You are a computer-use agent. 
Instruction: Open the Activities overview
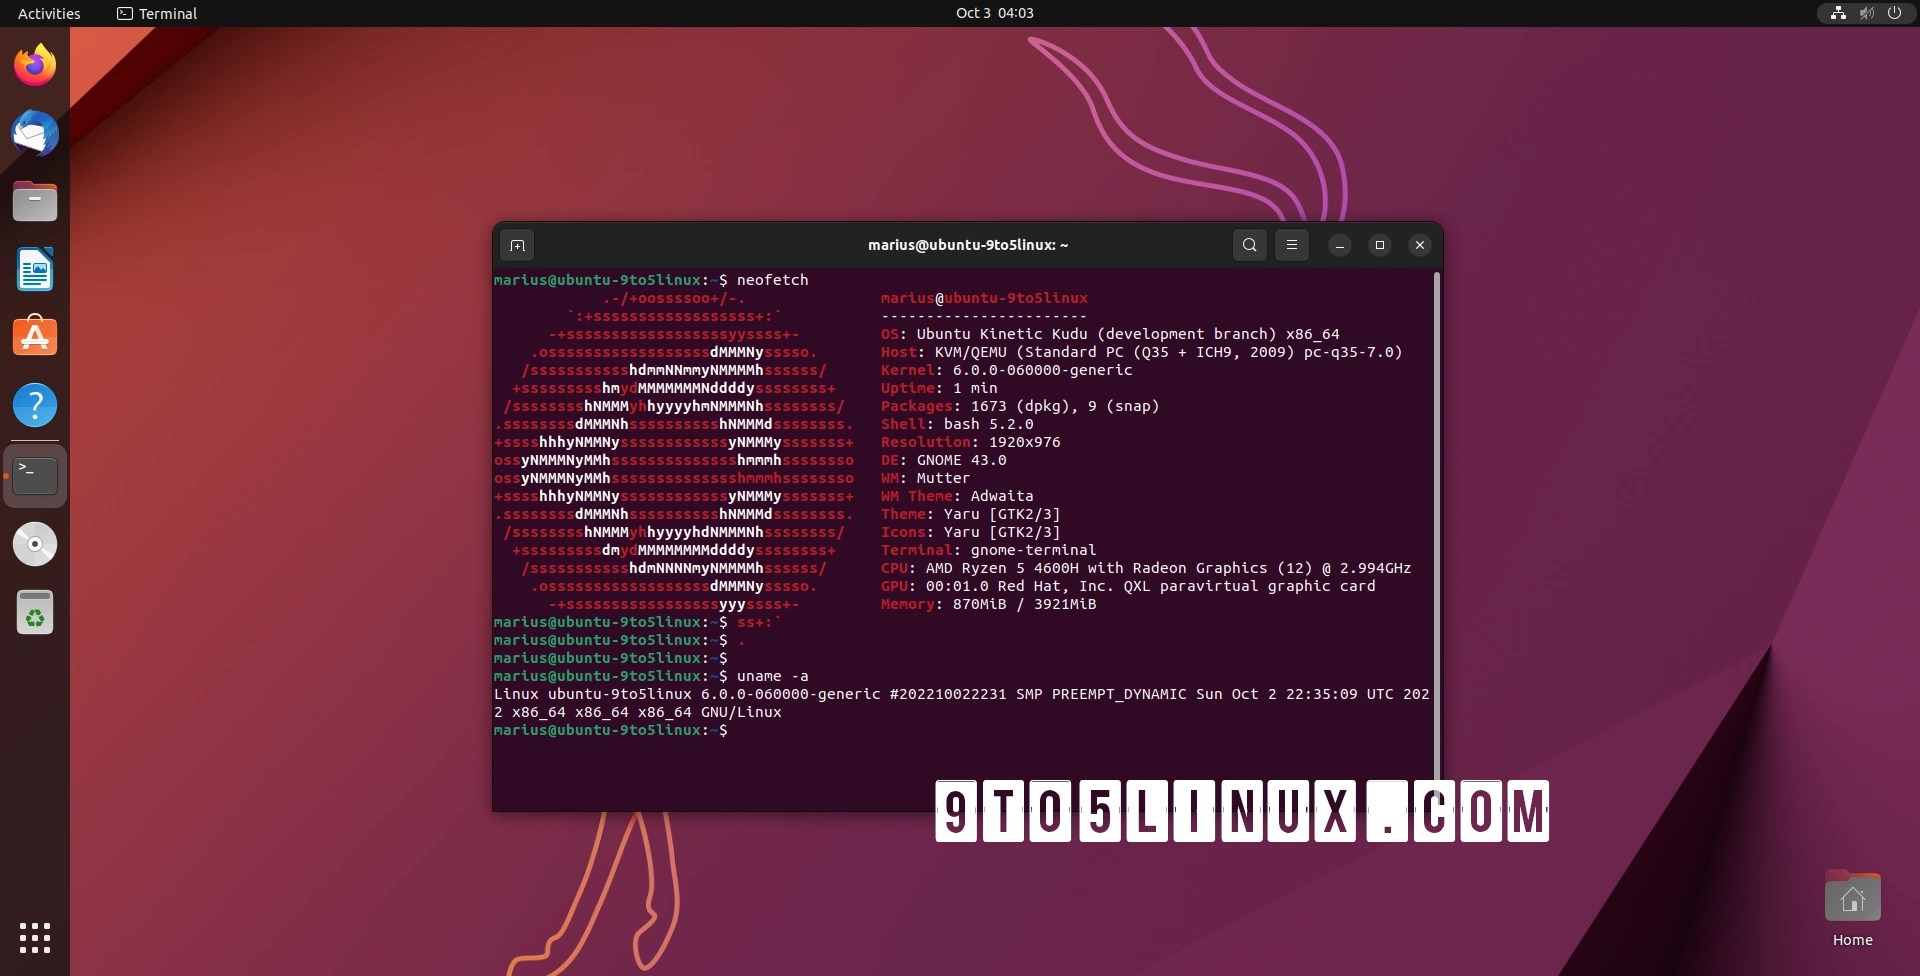point(48,13)
